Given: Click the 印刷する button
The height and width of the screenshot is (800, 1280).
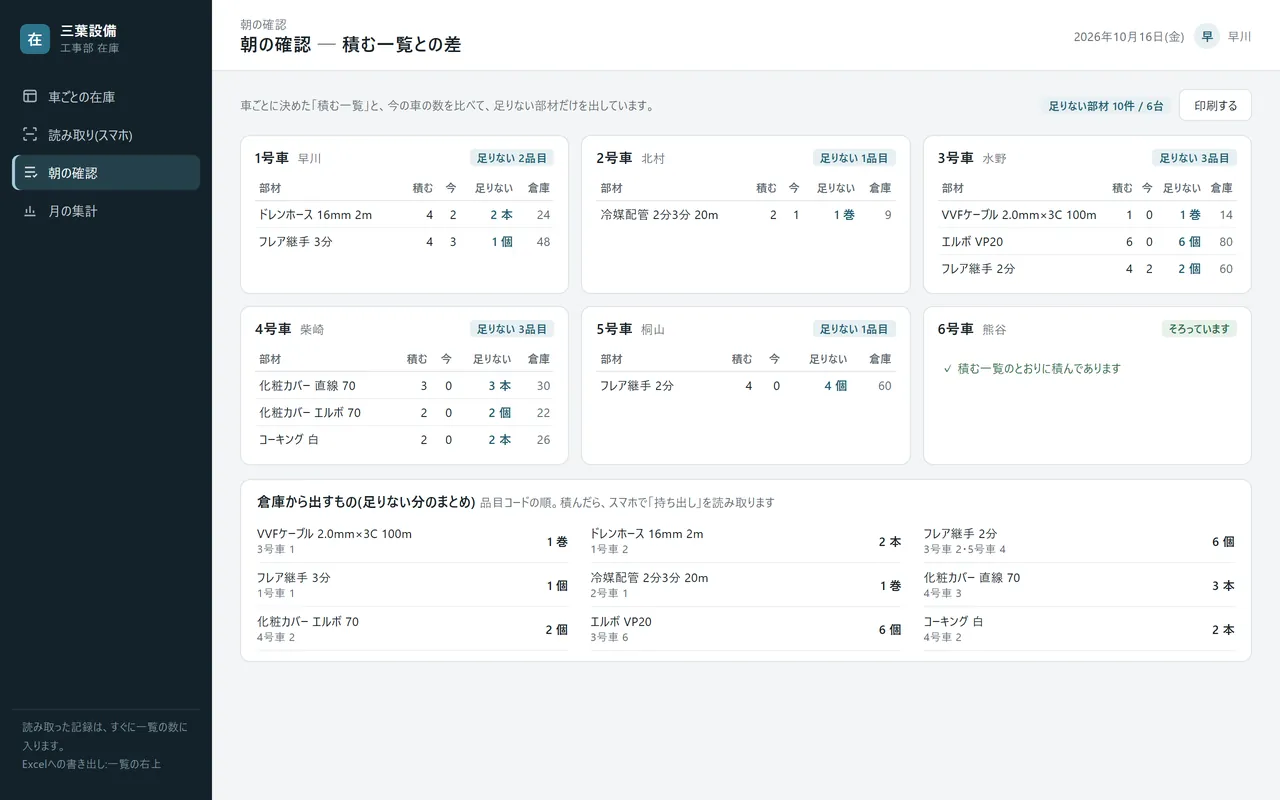Looking at the screenshot, I should [x=1215, y=105].
